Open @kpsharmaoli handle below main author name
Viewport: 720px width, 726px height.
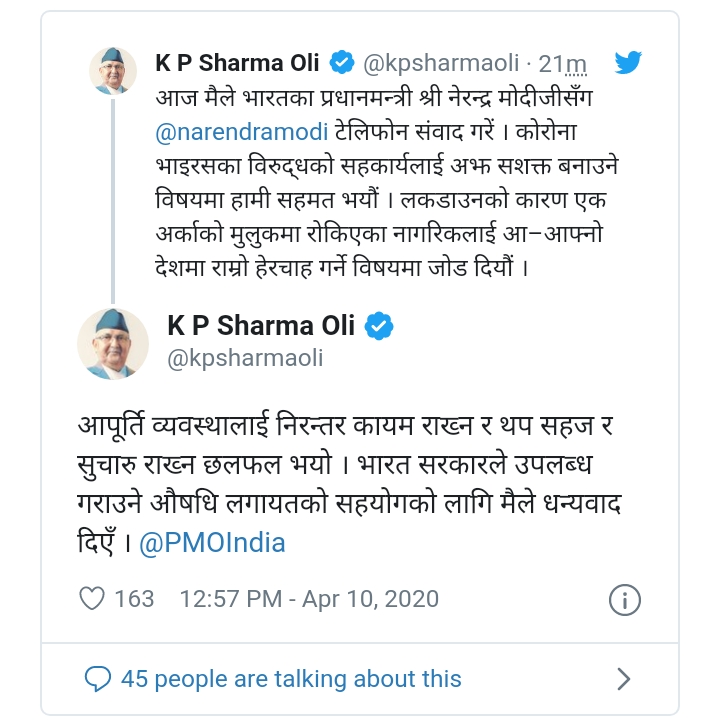tap(245, 358)
